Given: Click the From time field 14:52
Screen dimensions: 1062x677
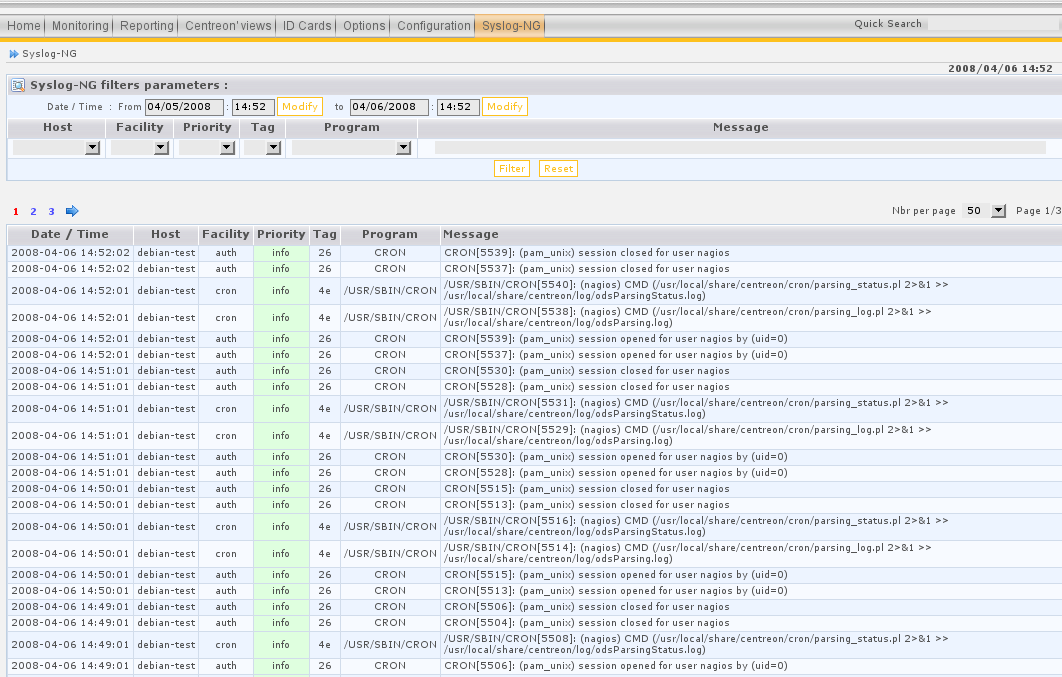Looking at the screenshot, I should click(x=253, y=107).
